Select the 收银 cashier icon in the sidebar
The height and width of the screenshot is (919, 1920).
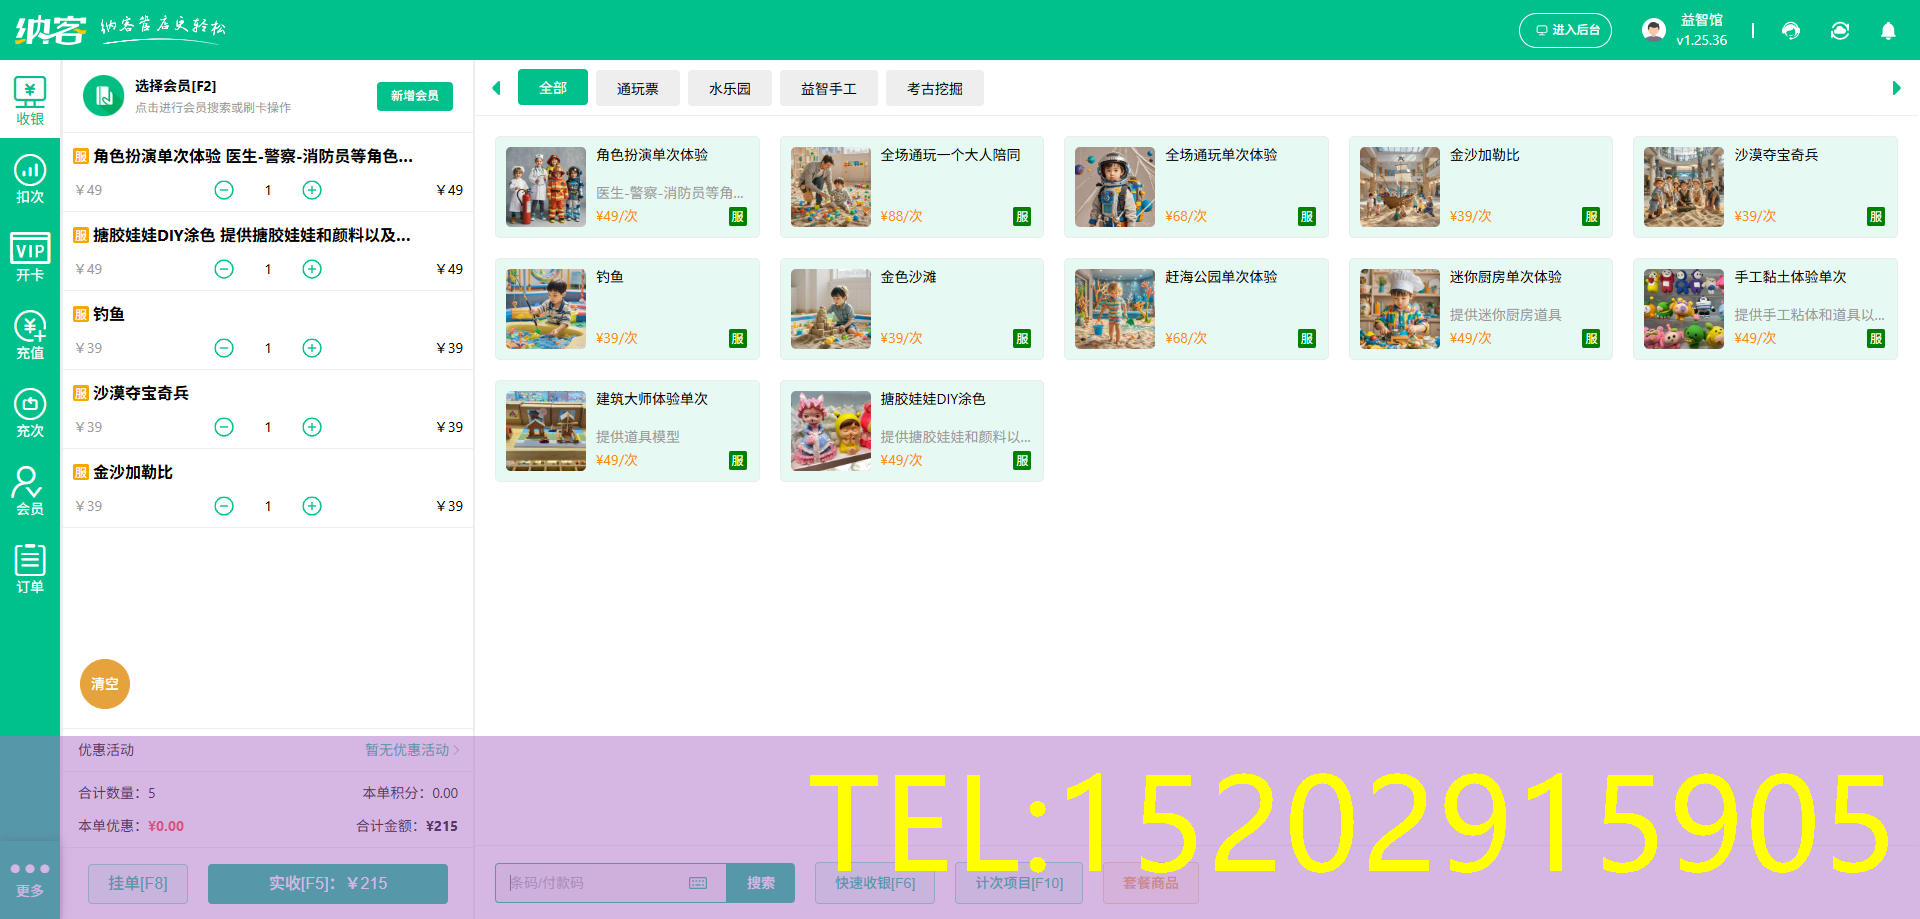30,99
